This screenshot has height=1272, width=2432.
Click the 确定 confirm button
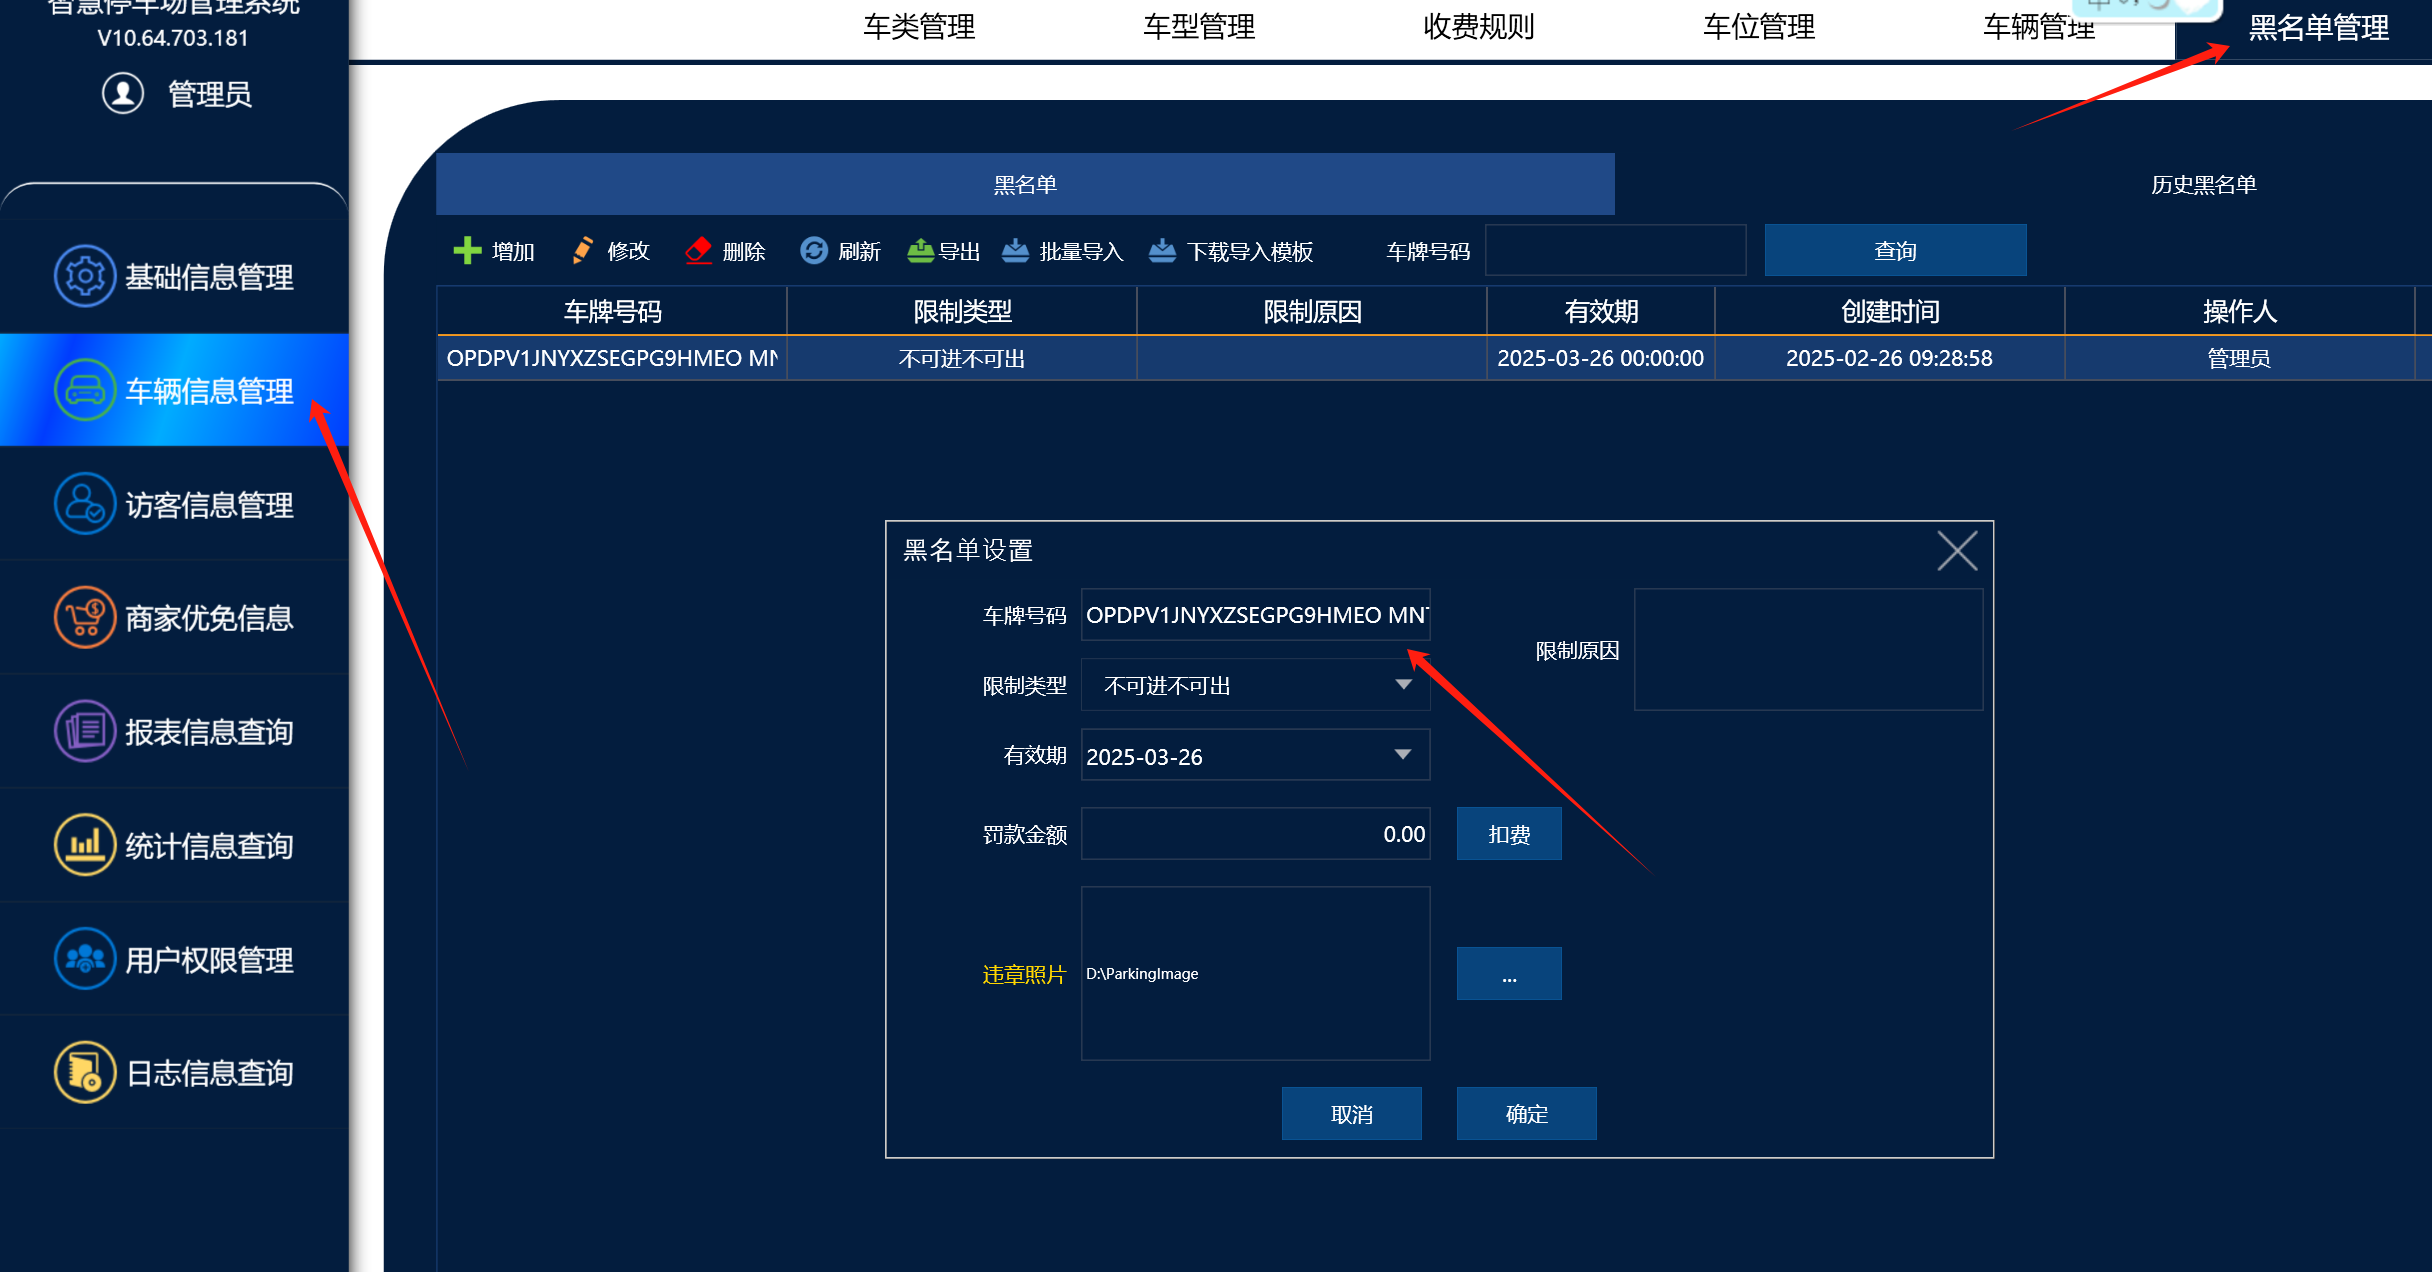pyautogui.click(x=1526, y=1113)
